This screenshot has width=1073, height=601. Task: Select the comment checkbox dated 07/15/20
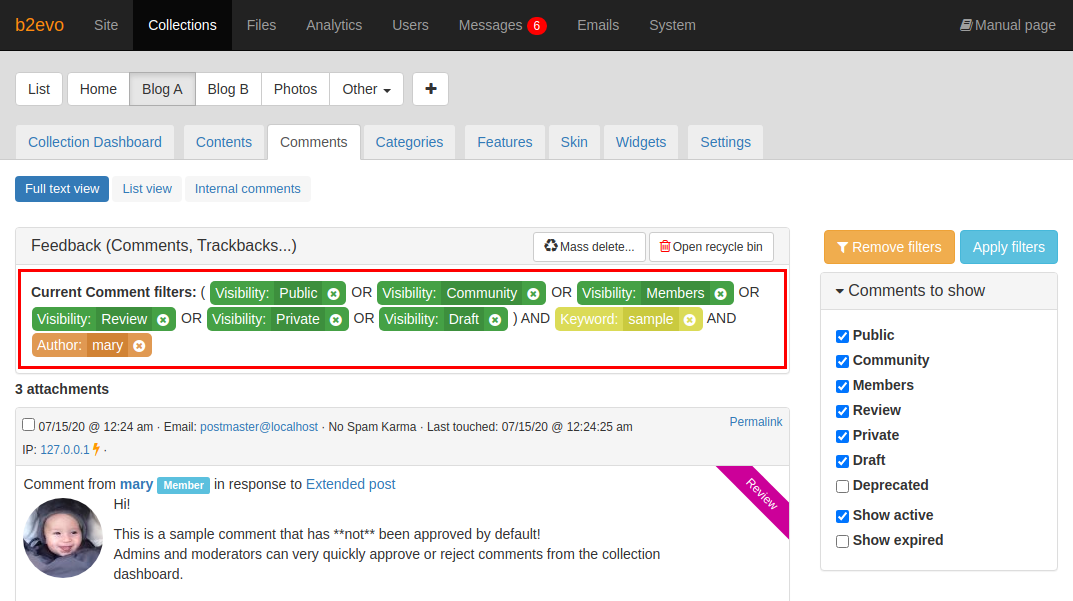click(x=28, y=424)
